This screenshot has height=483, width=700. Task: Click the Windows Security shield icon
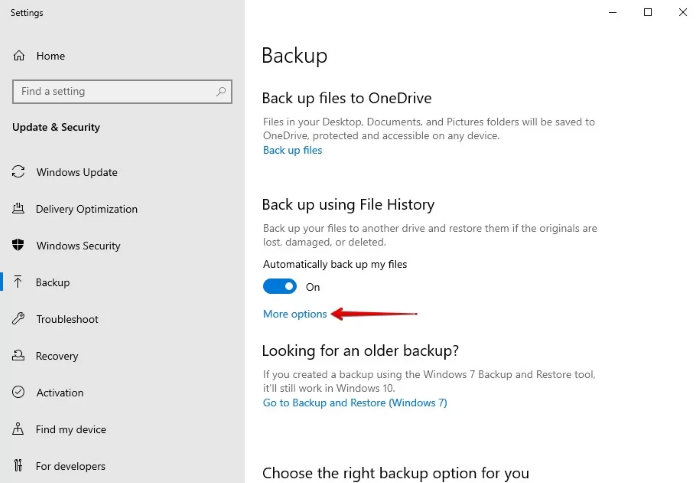point(18,245)
